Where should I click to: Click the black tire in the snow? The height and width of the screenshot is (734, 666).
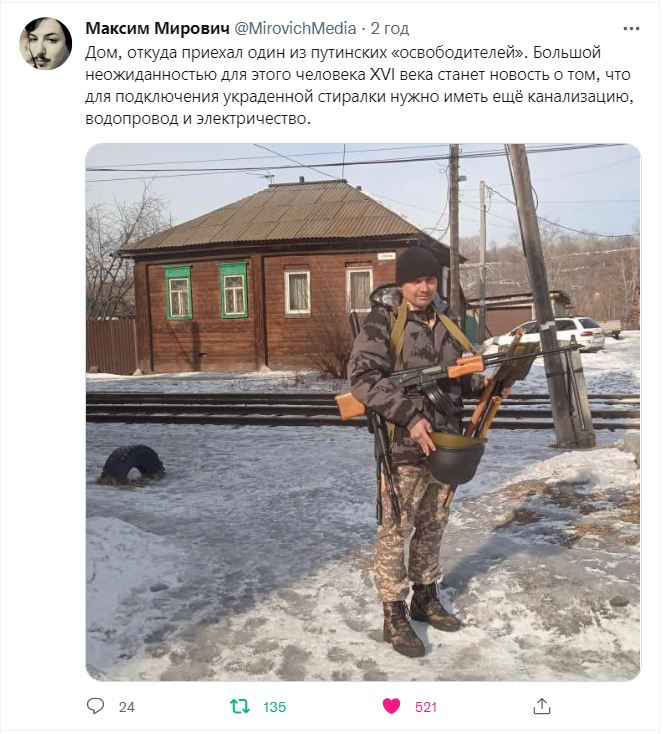(x=133, y=464)
